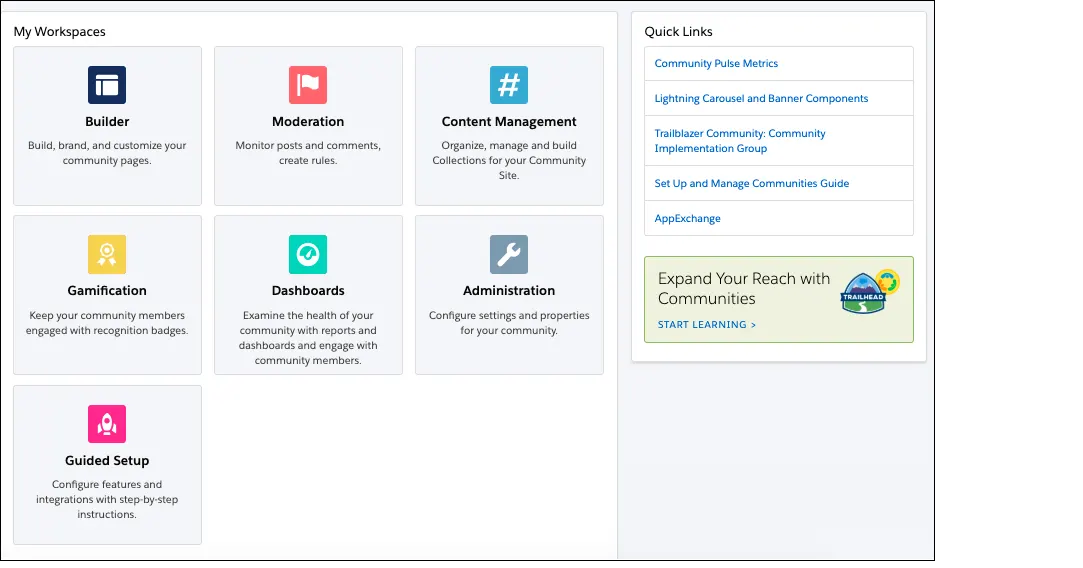Screen dimensions: 1083x568
Task: Click the Guided Setup title
Action: coord(107,461)
